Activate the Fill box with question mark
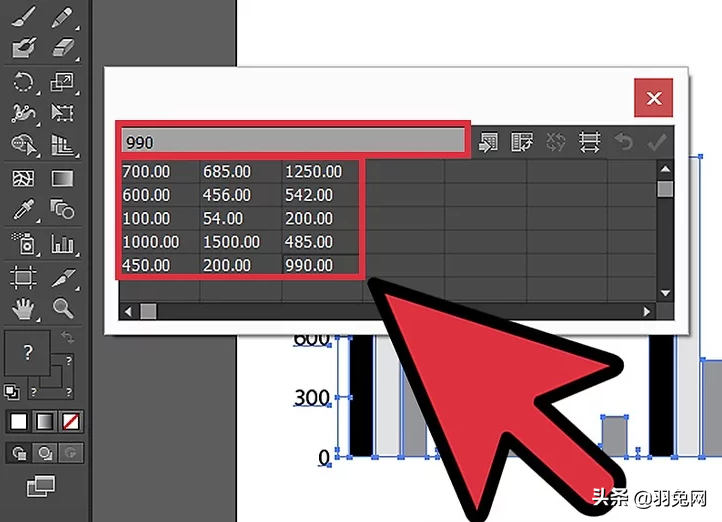This screenshot has height=522, width=722. point(27,353)
